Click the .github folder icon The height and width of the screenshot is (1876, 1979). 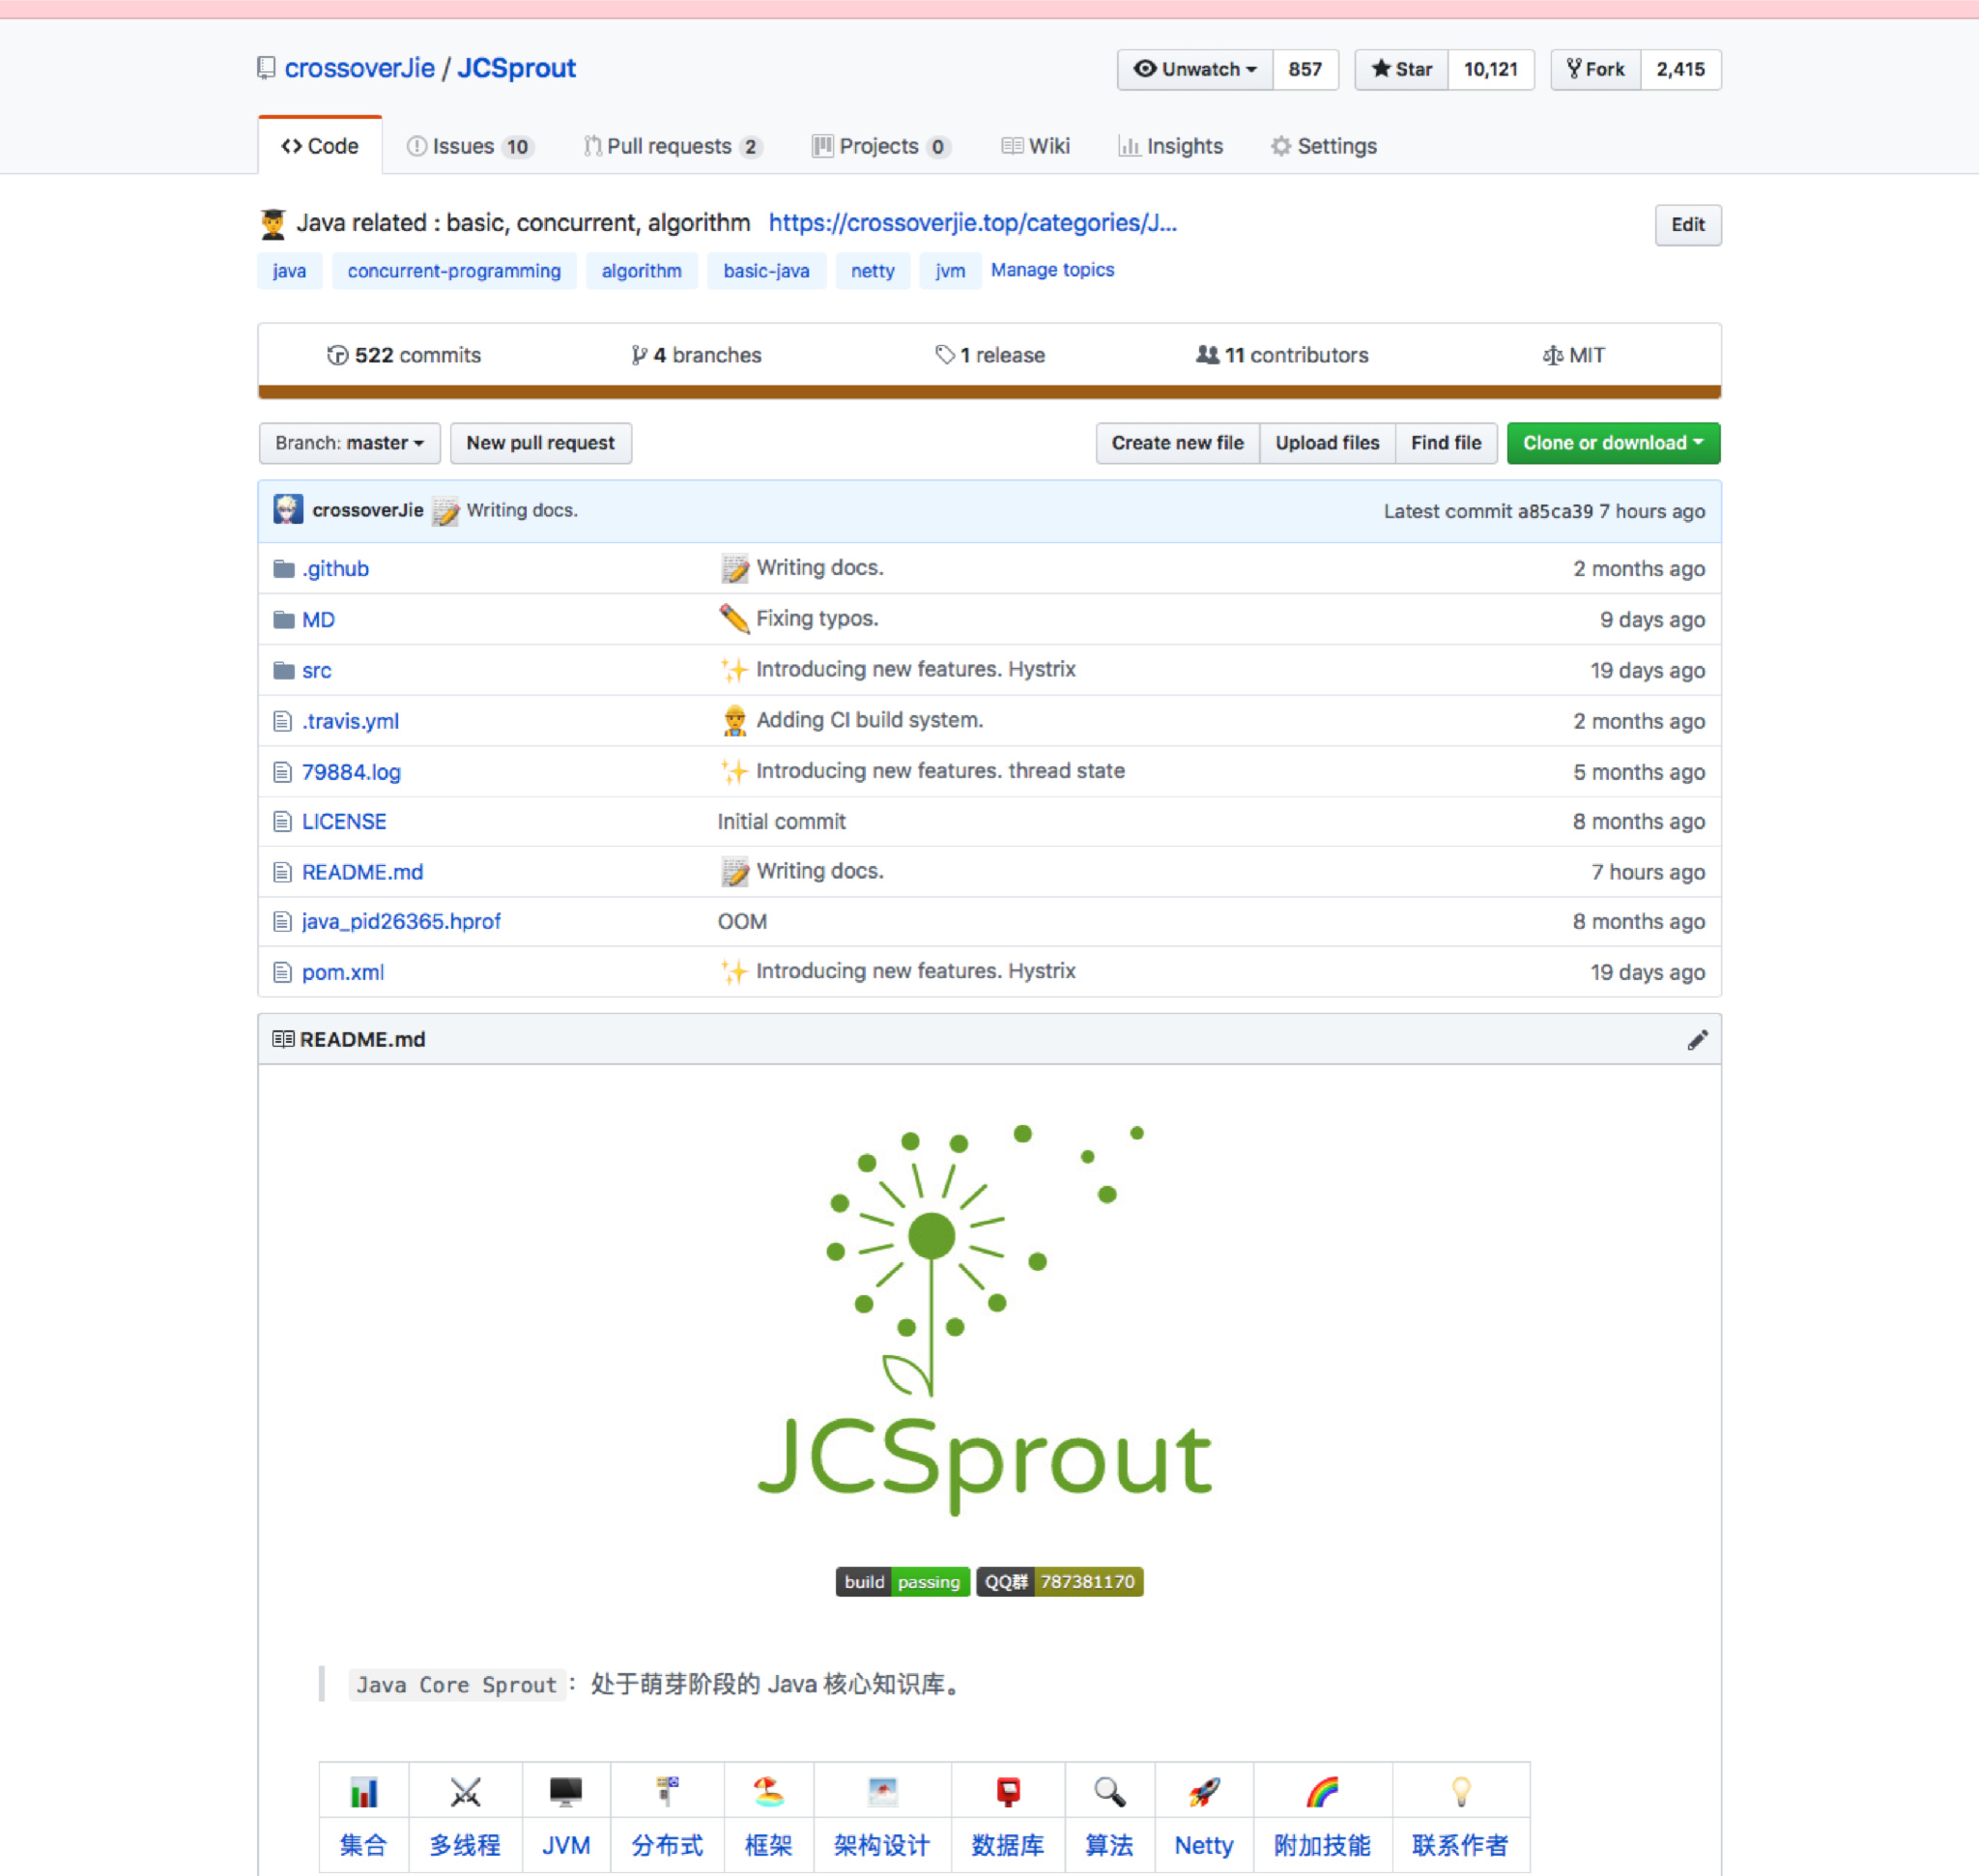click(x=284, y=569)
